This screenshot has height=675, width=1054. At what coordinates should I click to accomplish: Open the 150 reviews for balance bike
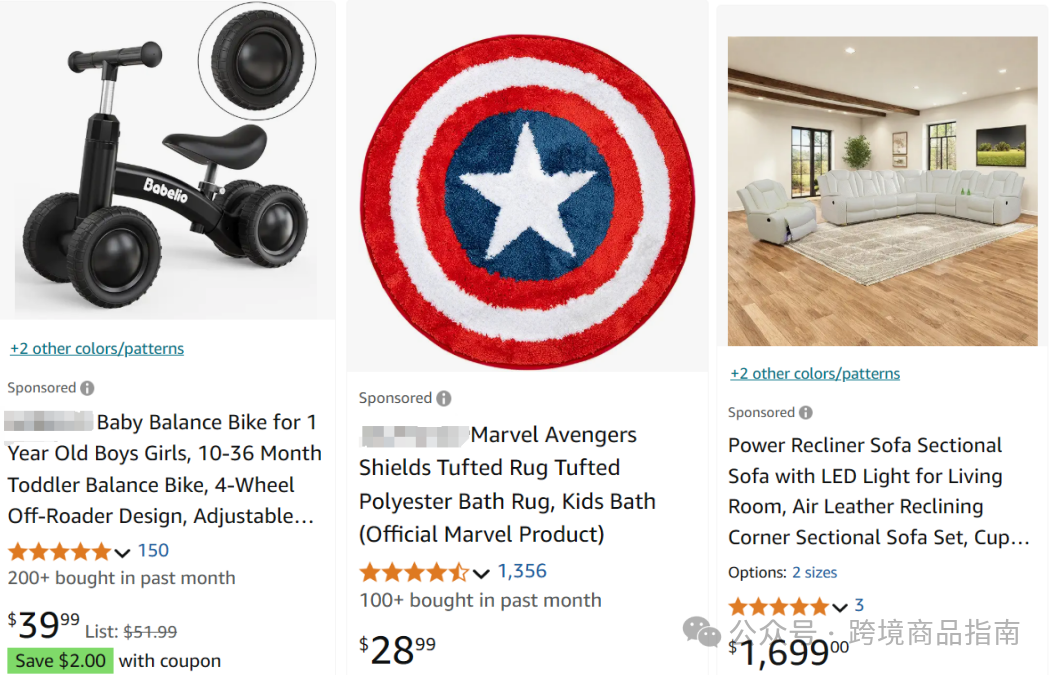(x=153, y=551)
